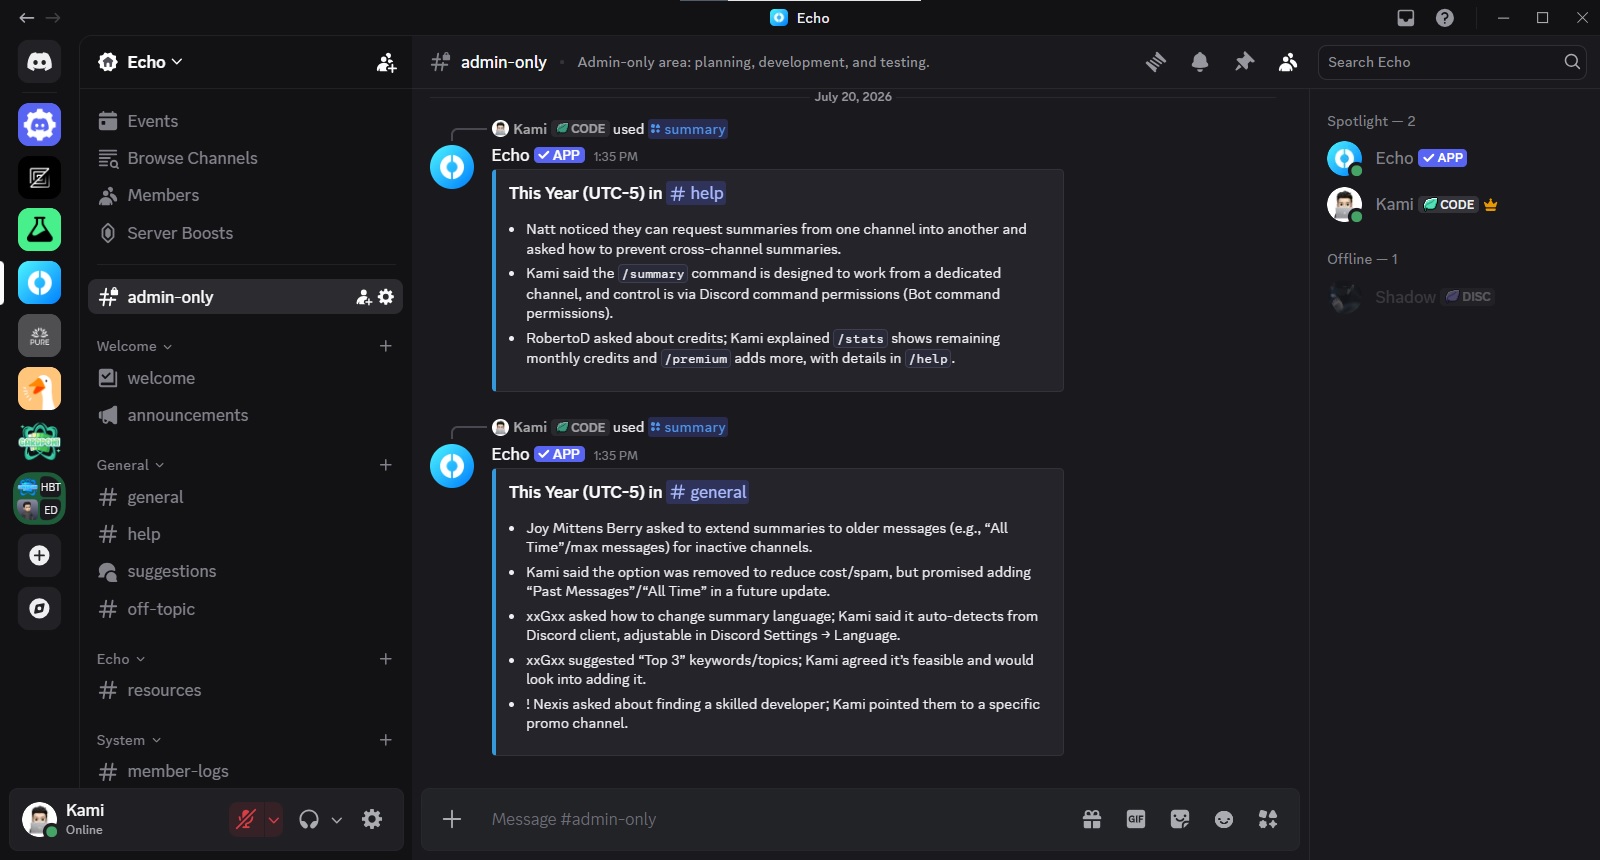1600x860 pixels.
Task: Open the orange goose server icon
Action: pyautogui.click(x=39, y=389)
